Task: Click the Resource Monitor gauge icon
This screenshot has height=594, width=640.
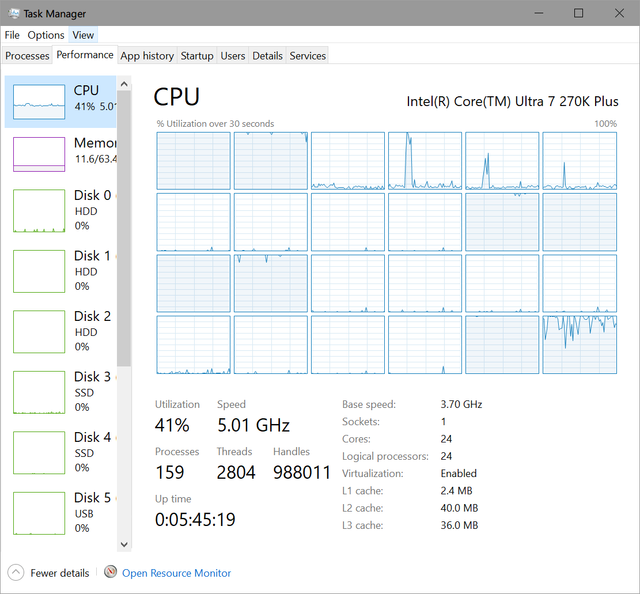Action: coord(110,572)
